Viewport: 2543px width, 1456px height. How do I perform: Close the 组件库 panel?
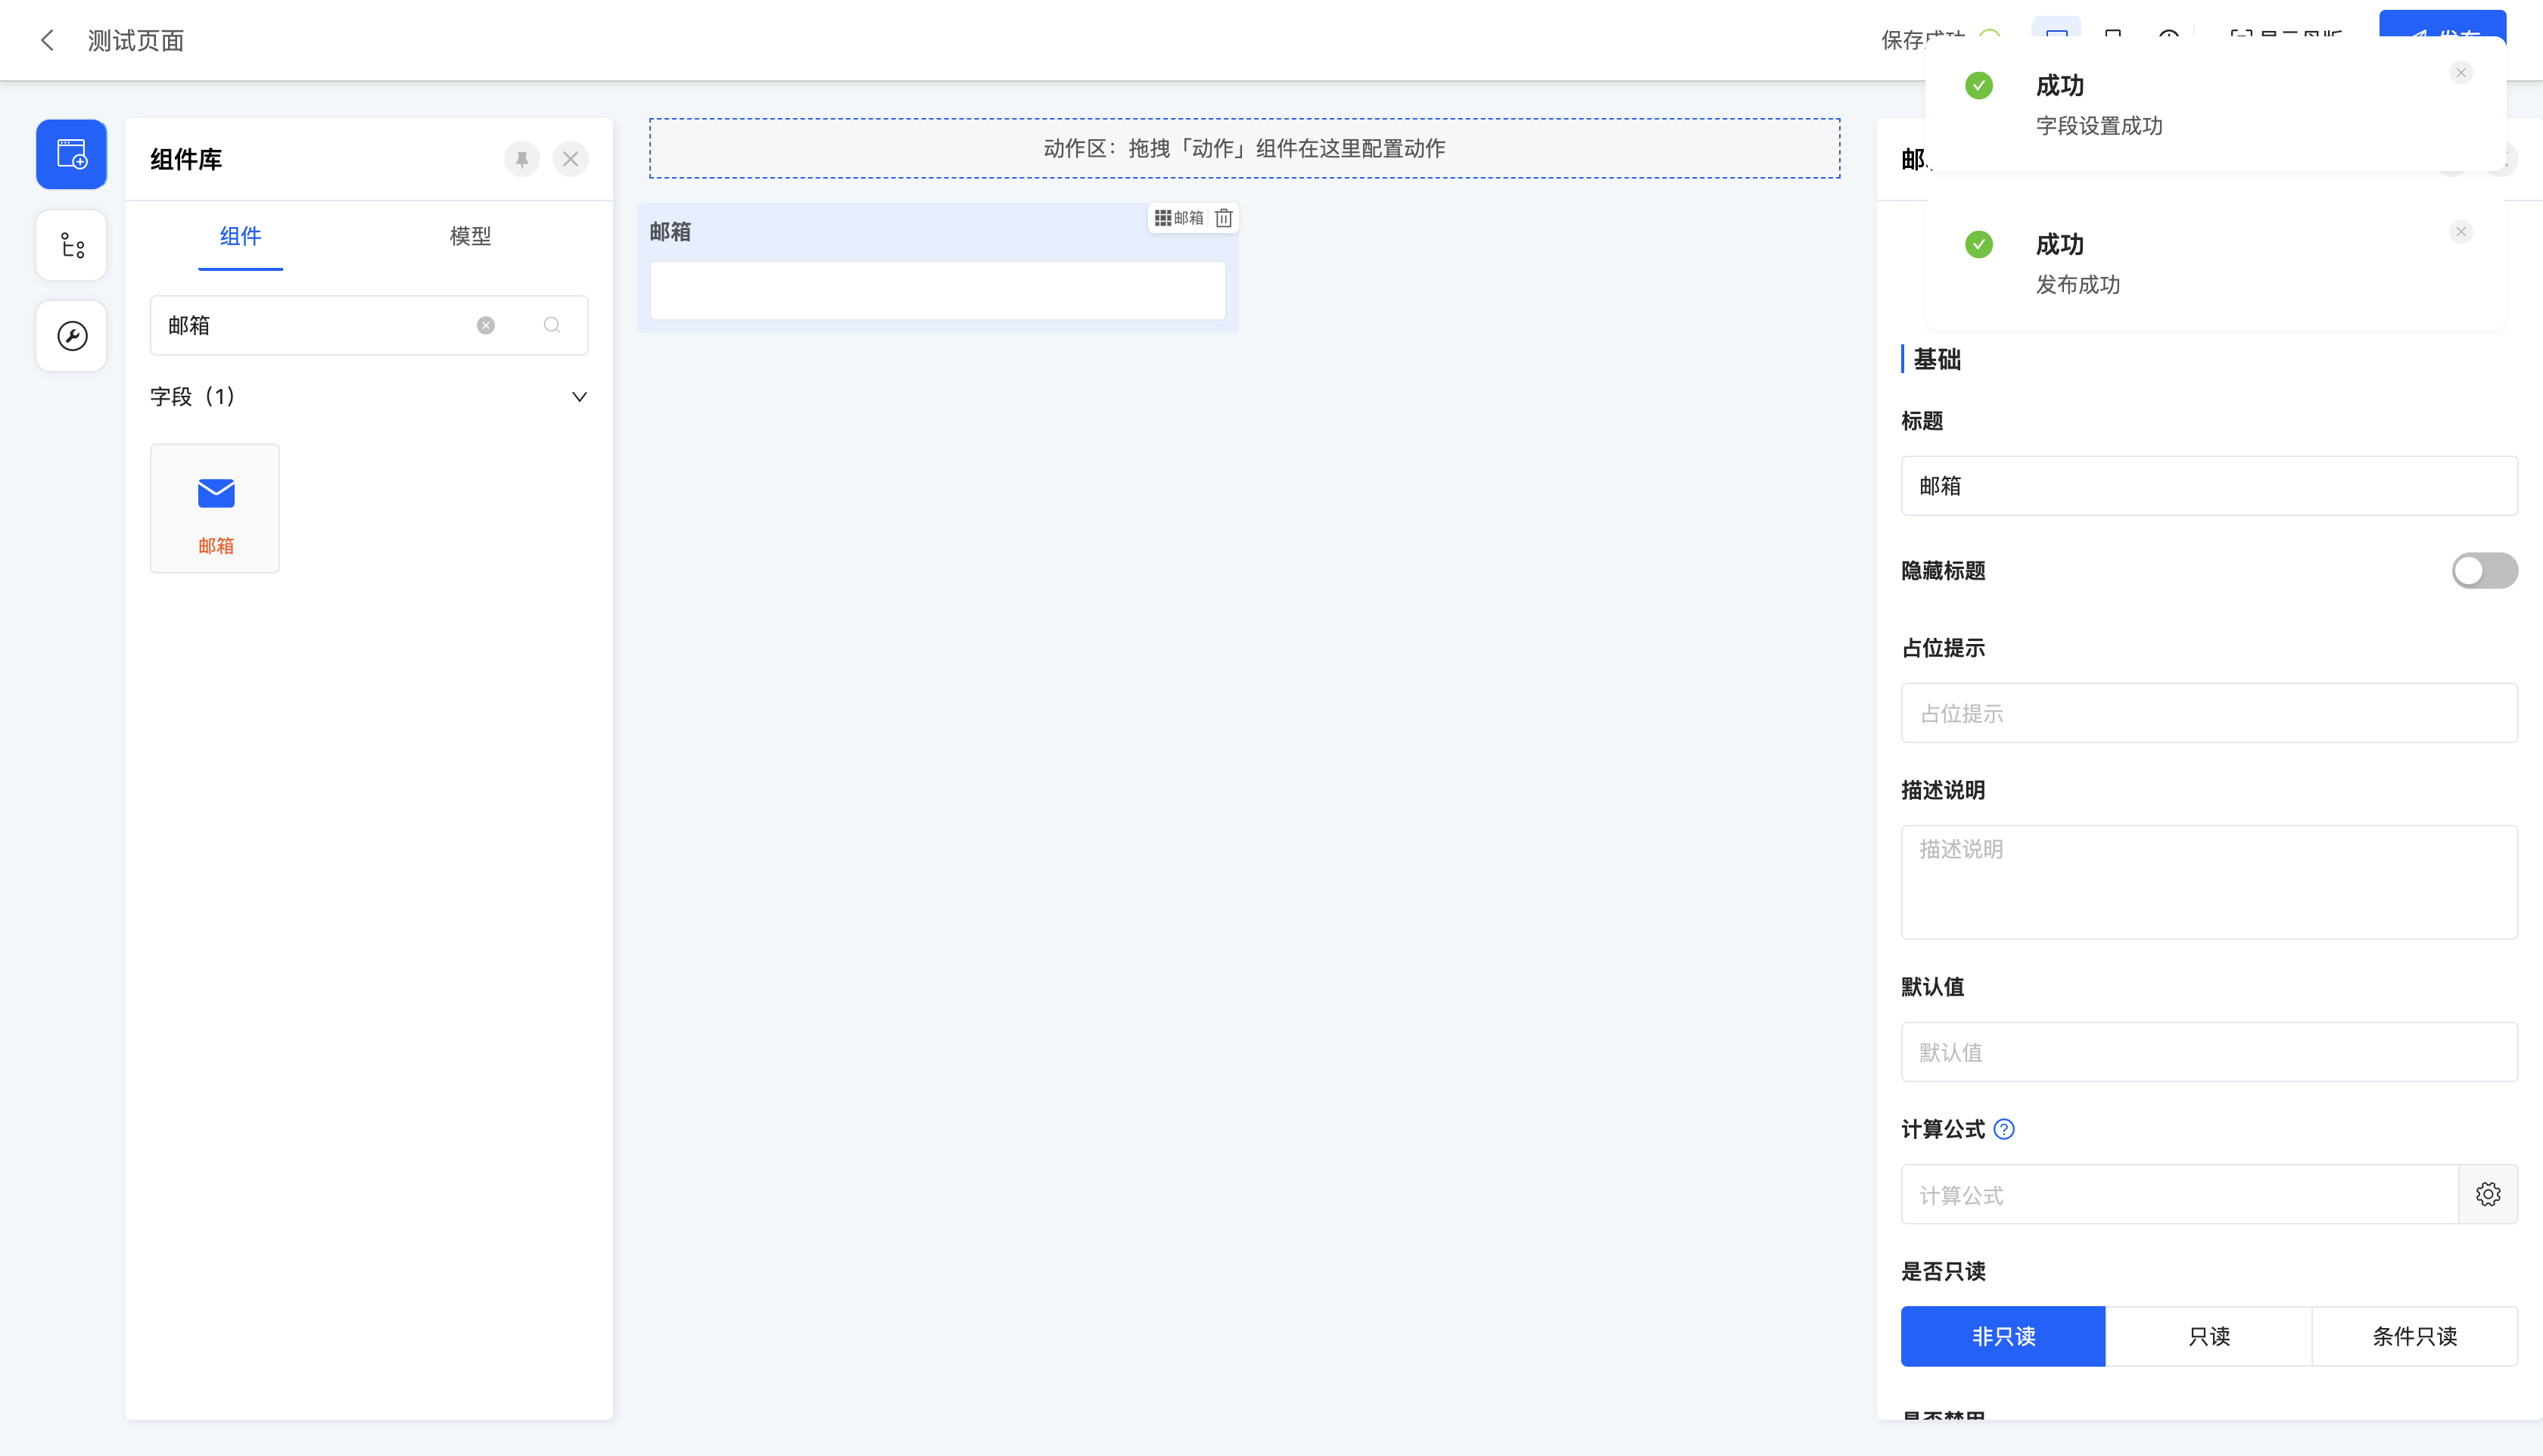pos(570,159)
